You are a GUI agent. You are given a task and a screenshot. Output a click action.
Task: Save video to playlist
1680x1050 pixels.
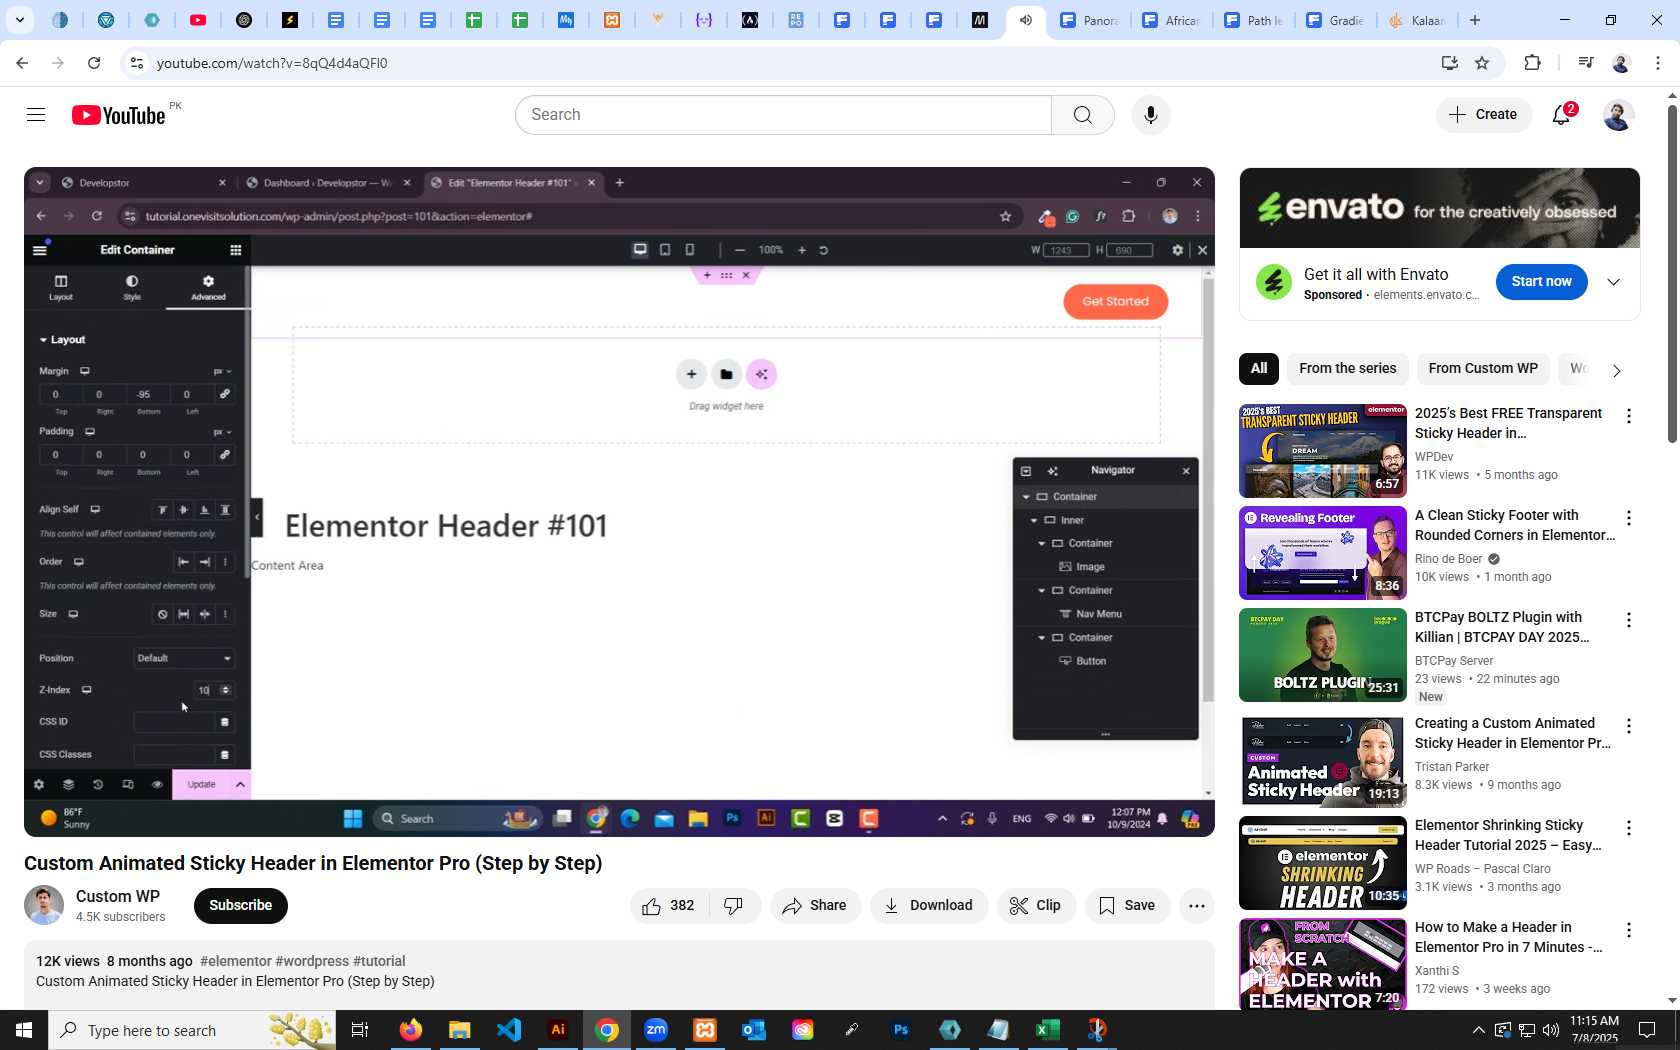point(1127,906)
